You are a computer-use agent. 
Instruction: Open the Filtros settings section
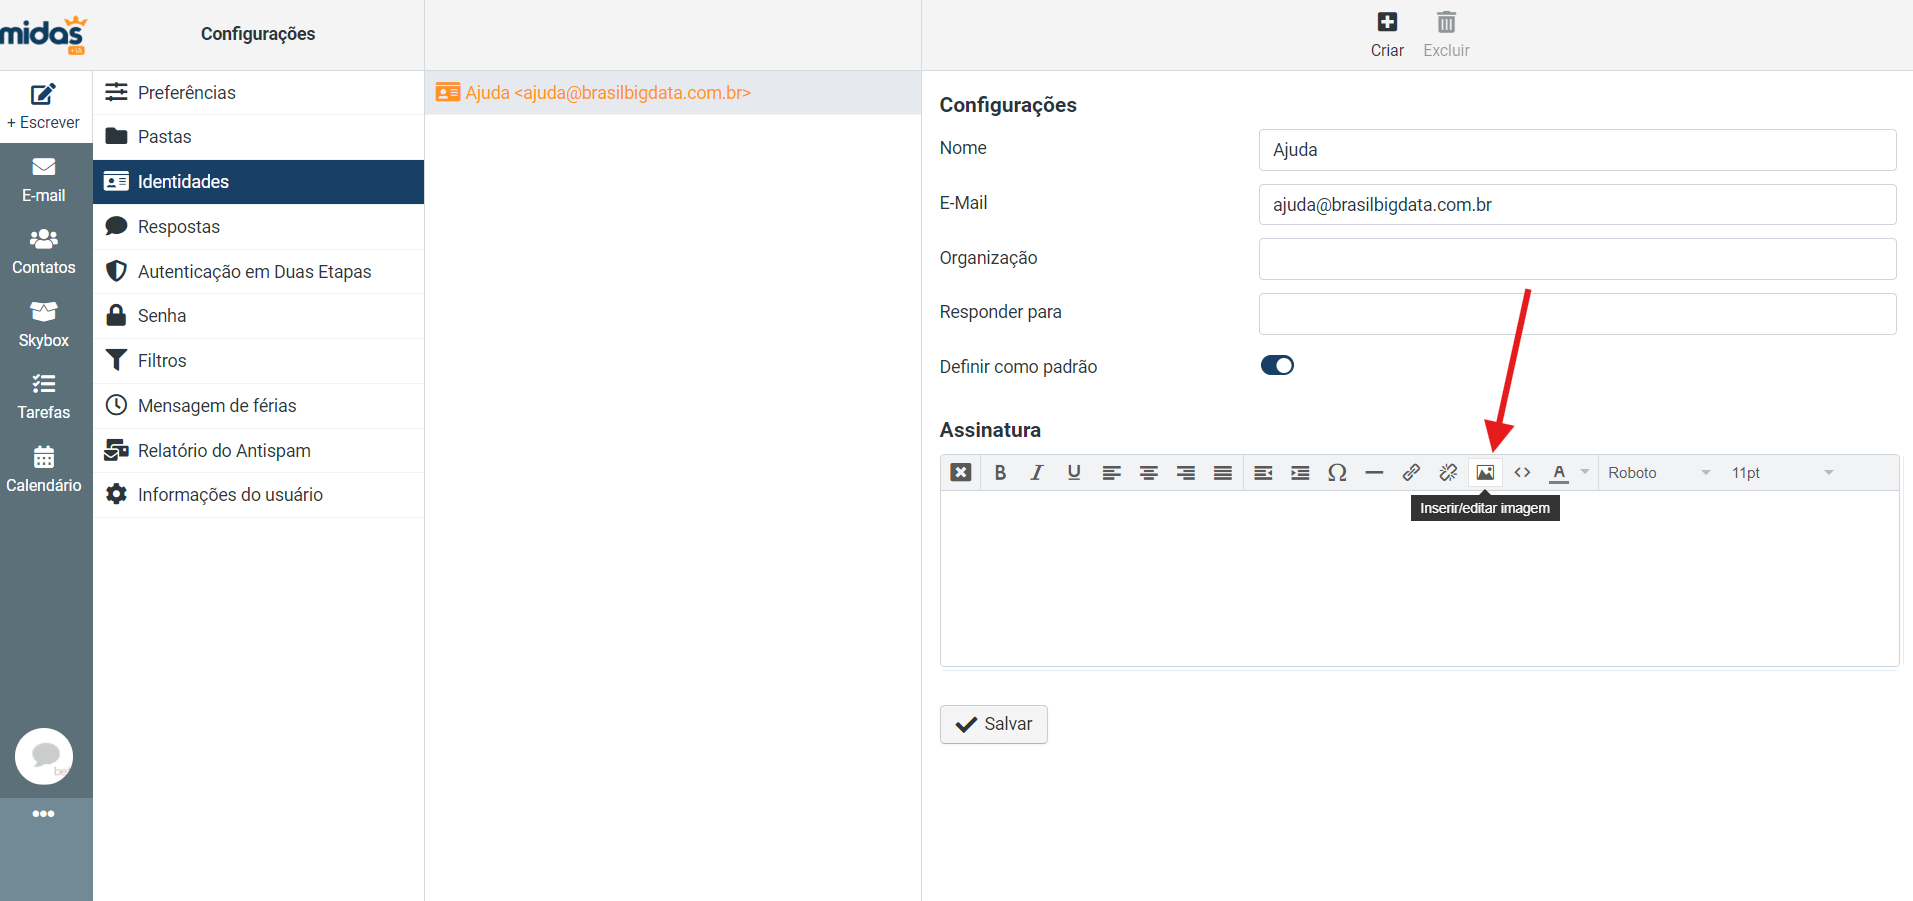click(x=162, y=361)
